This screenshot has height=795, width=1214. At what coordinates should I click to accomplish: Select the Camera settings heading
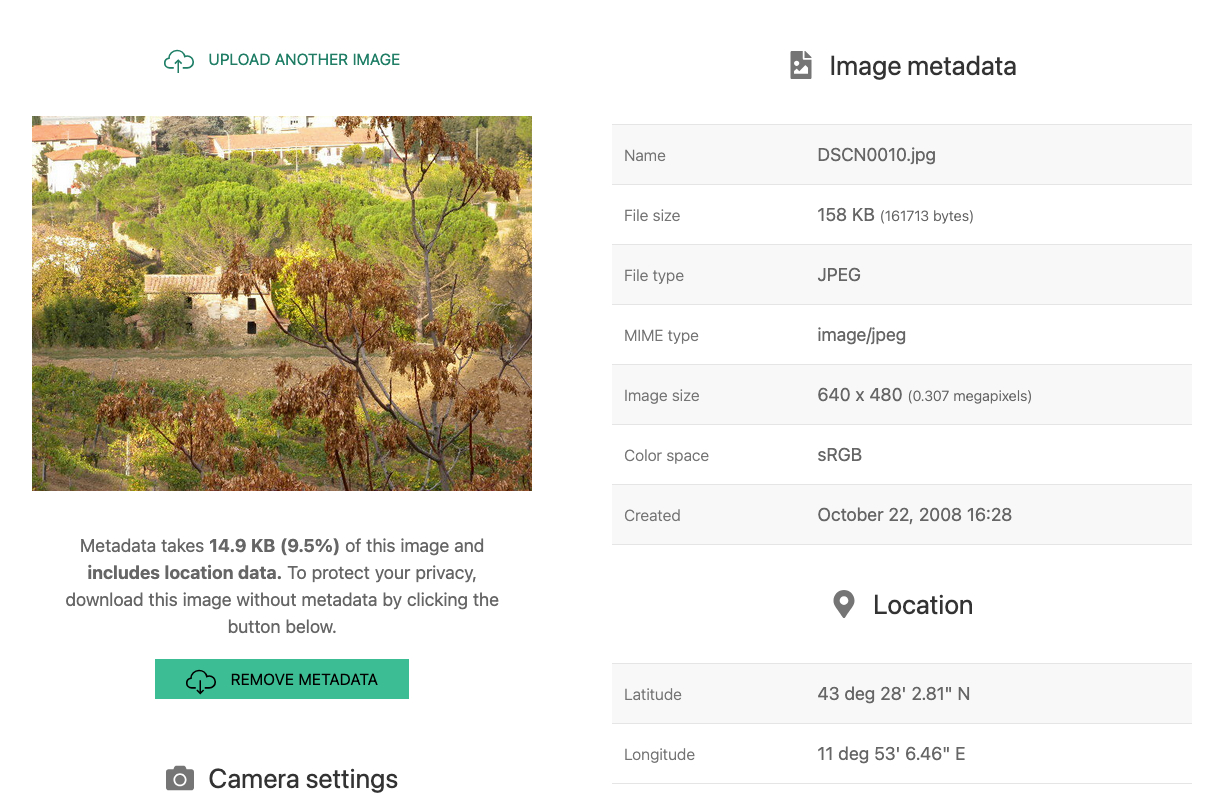(x=302, y=779)
